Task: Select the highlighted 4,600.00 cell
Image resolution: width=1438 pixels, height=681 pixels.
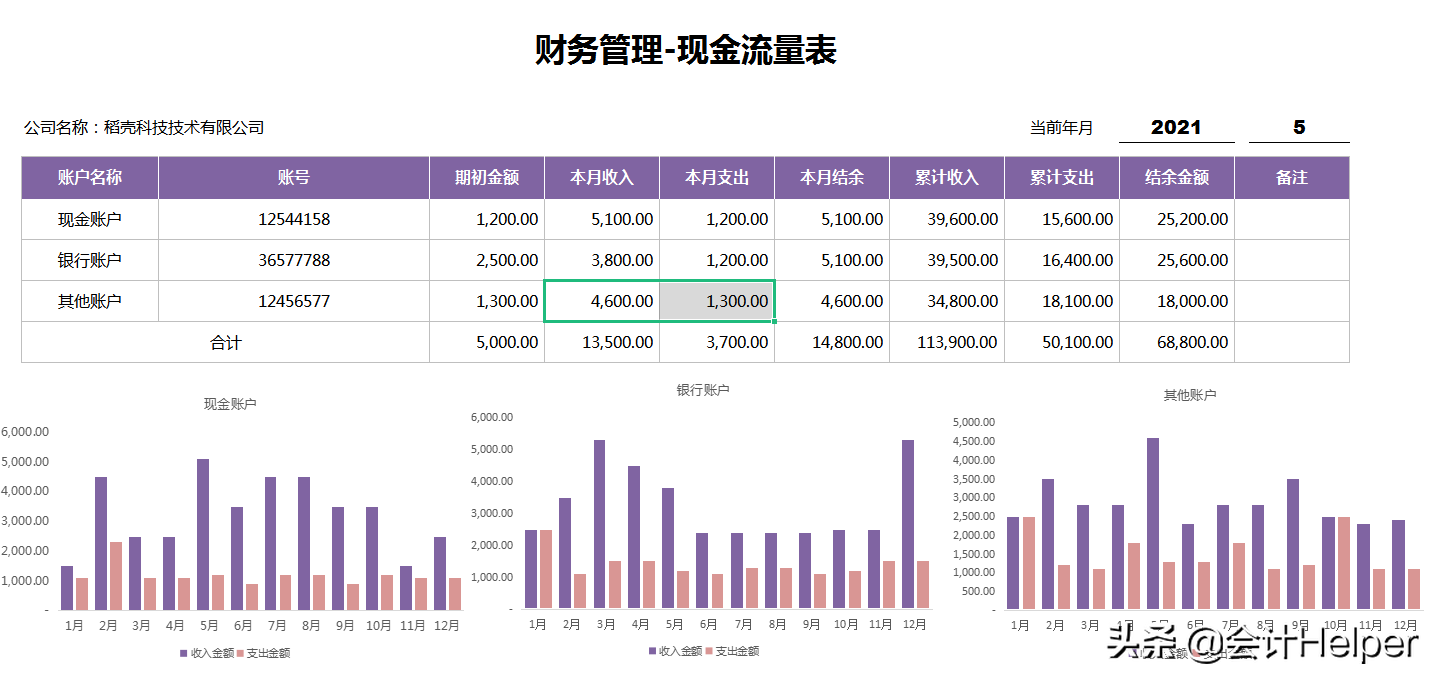Action: 601,300
